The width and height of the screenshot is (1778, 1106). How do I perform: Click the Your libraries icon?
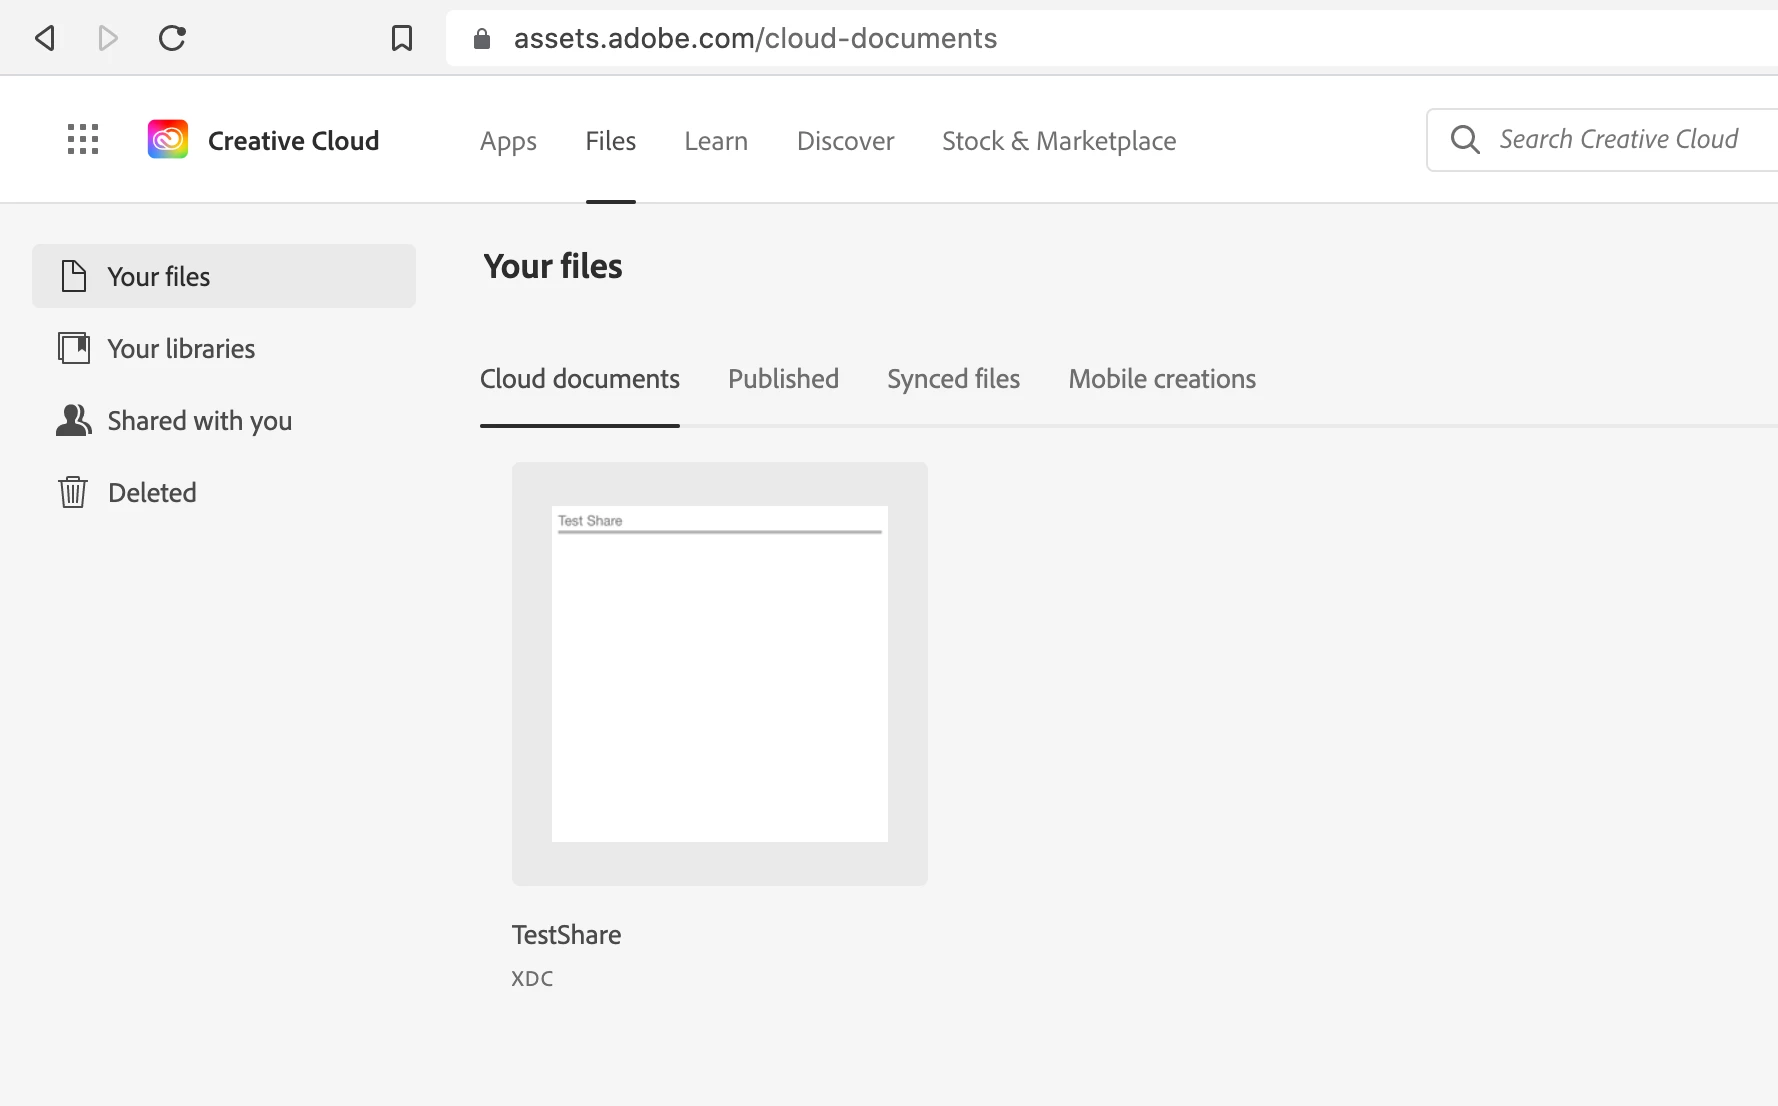click(74, 348)
